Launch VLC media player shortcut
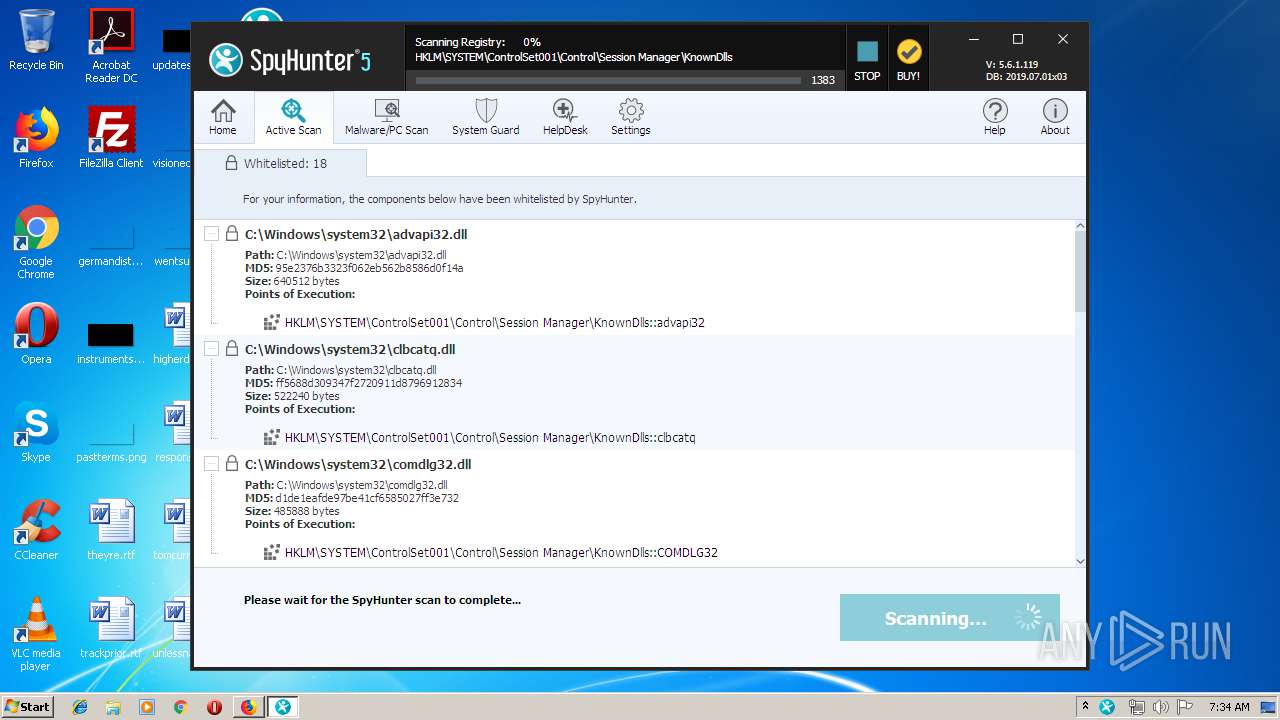The width and height of the screenshot is (1280, 720). (x=36, y=635)
